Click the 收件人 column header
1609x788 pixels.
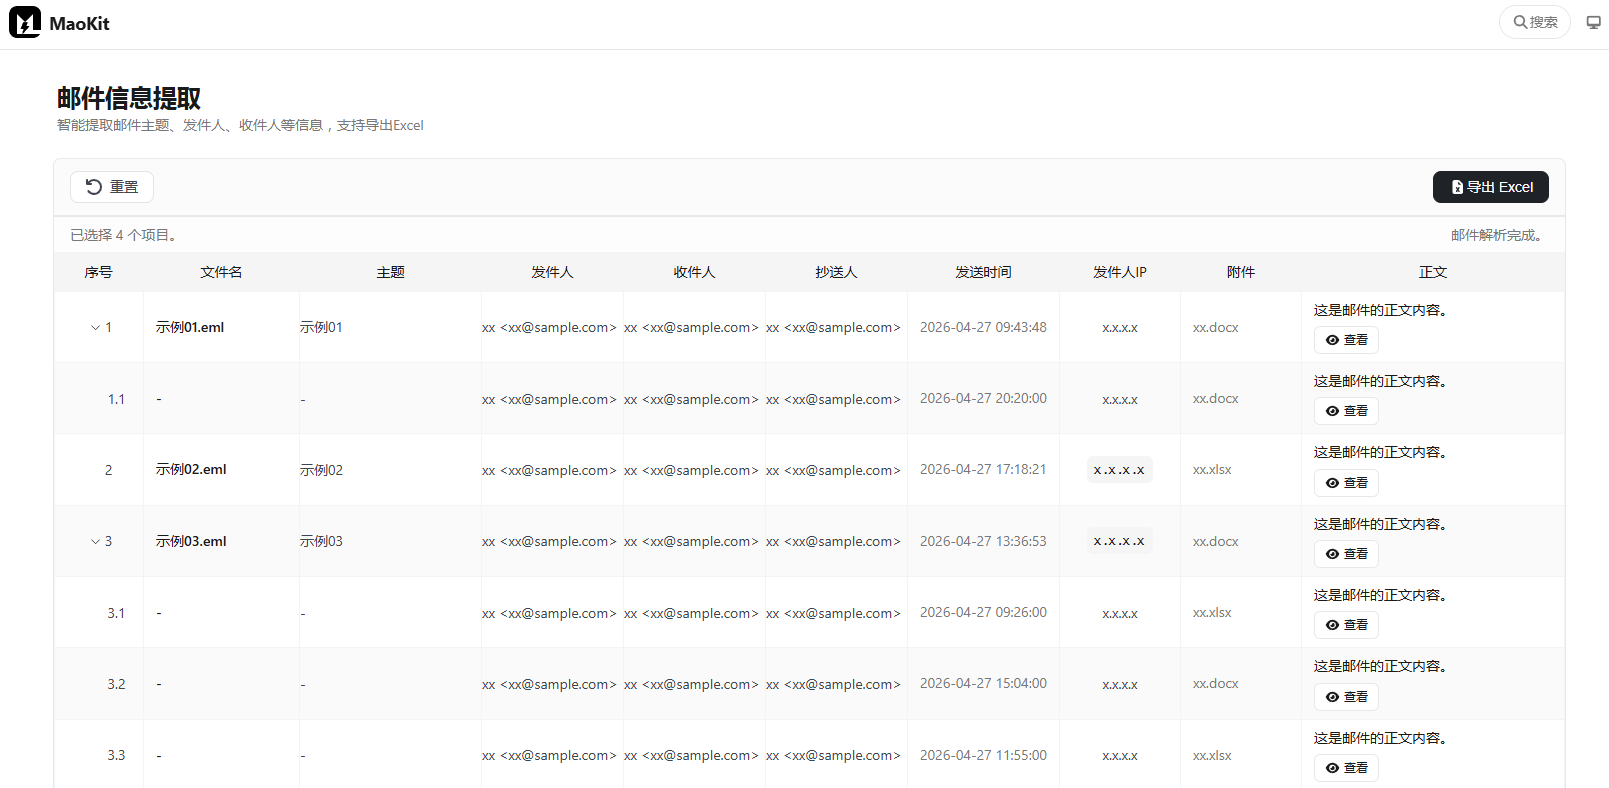point(694,272)
